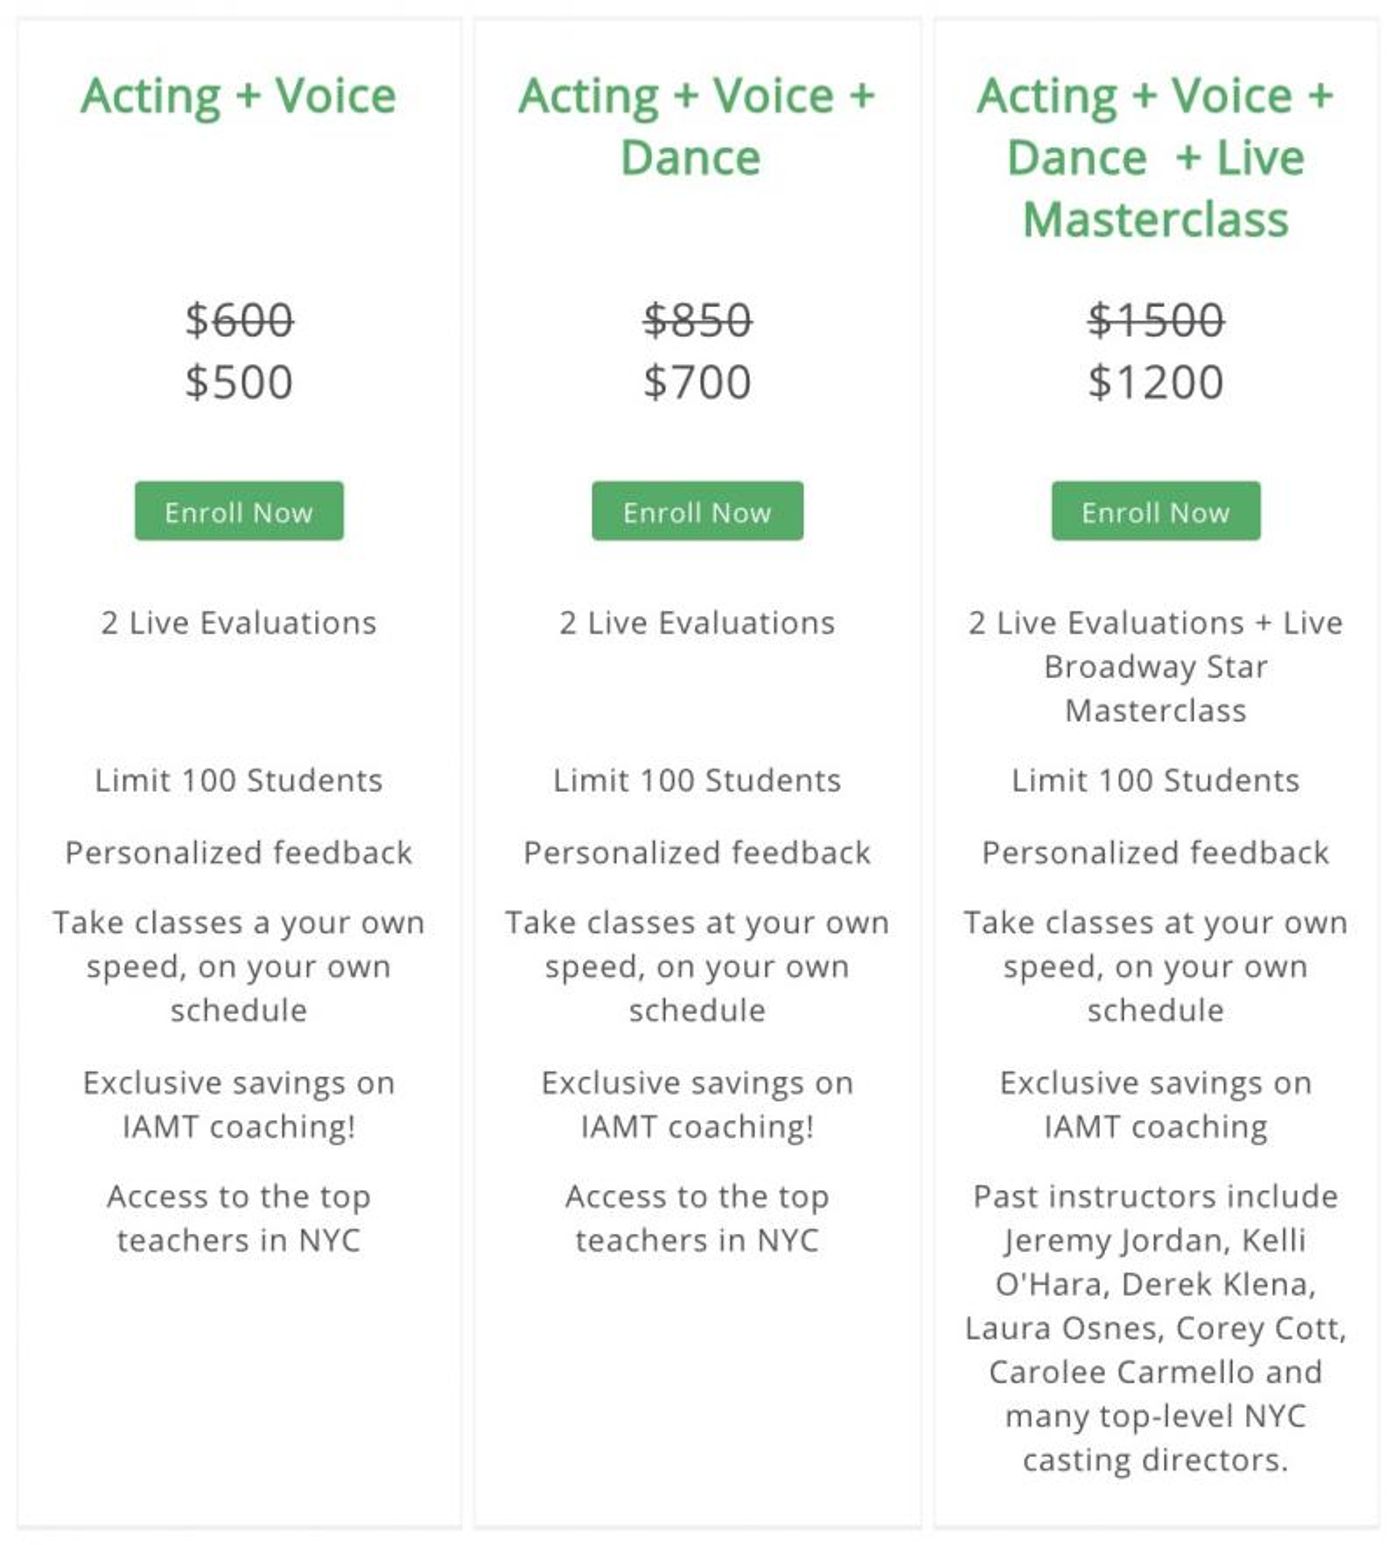This screenshot has height=1545, width=1400.
Task: Click the crossed-out $1500 price
Action: (1155, 321)
